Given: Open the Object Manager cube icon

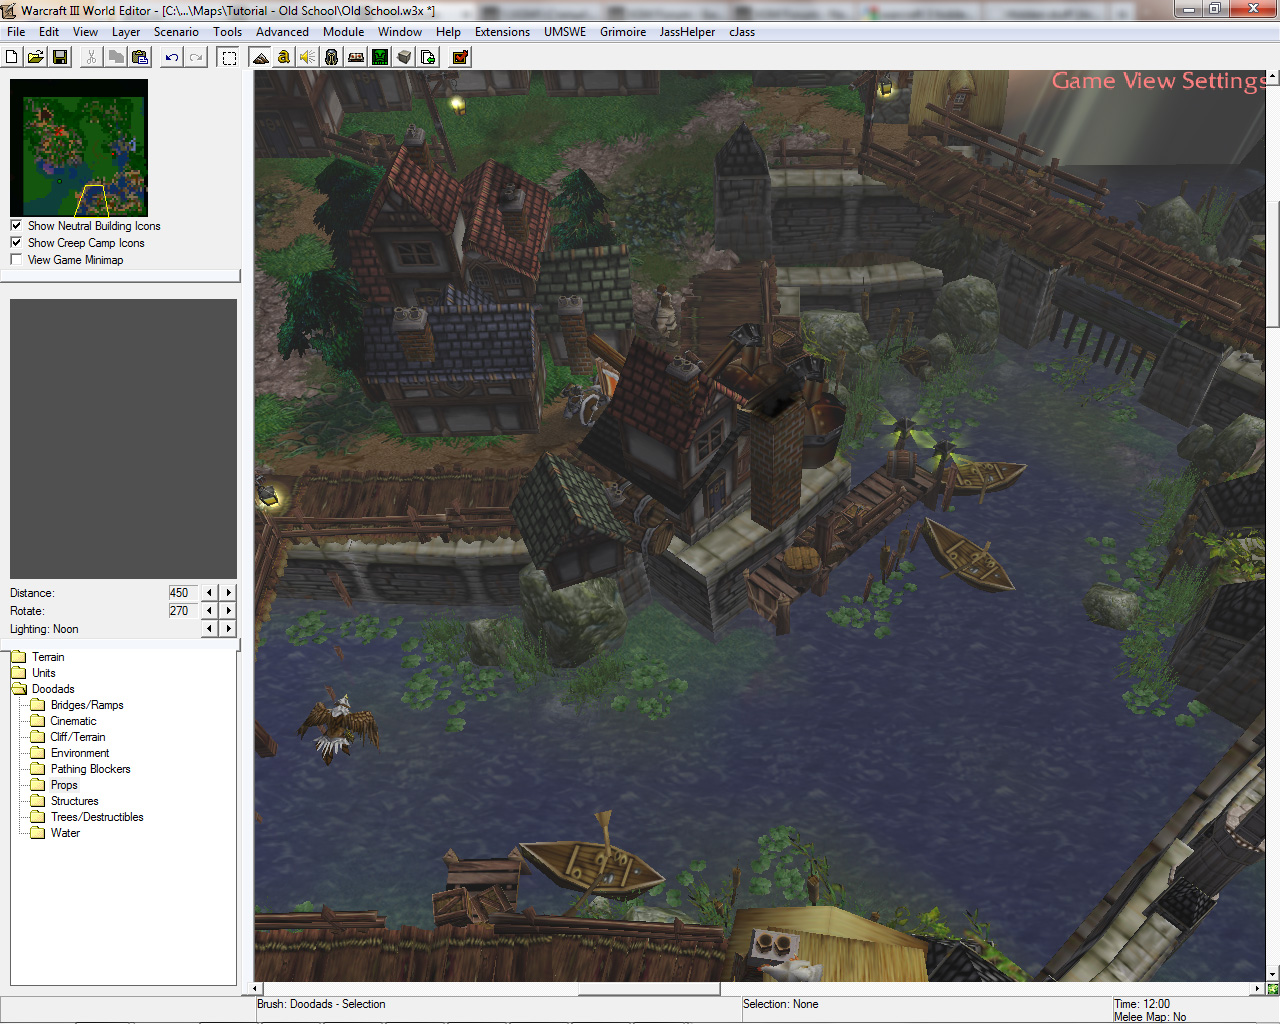Looking at the screenshot, I should tap(404, 57).
